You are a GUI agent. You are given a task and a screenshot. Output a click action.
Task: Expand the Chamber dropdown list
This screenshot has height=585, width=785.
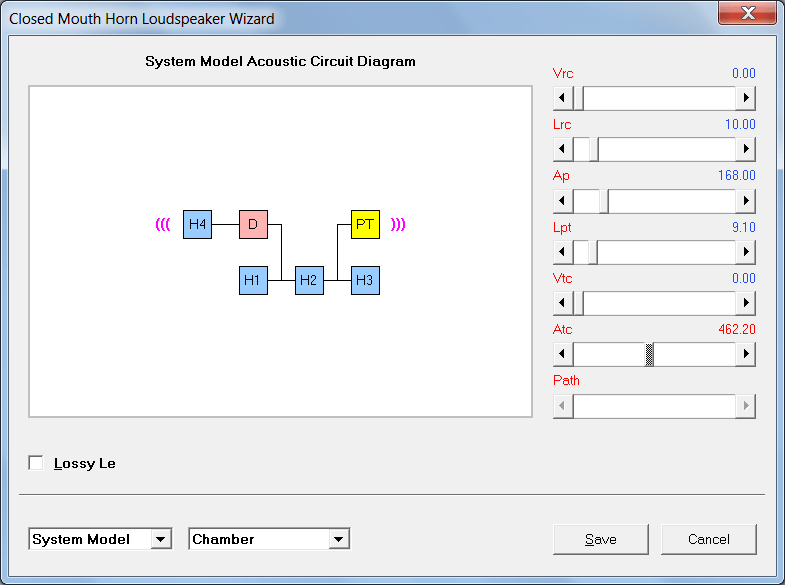point(339,539)
